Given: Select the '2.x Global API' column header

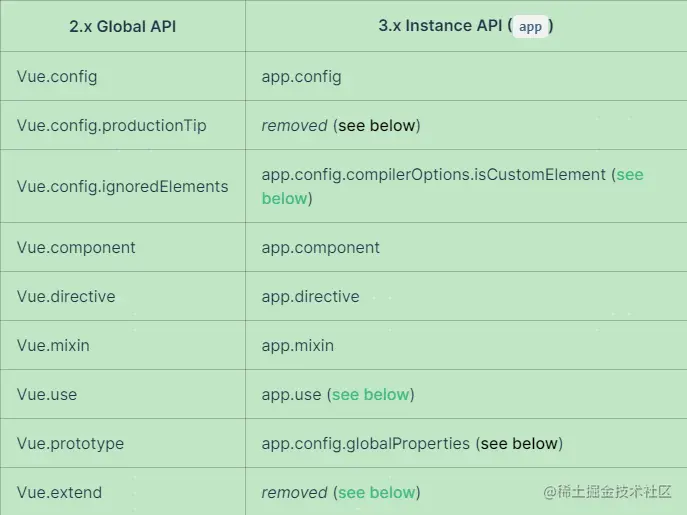Looking at the screenshot, I should [x=122, y=27].
